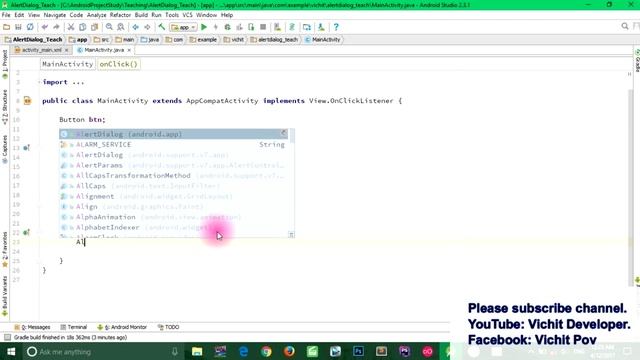Open the File menu
Screen dimensions: 640x360
click(6, 15)
